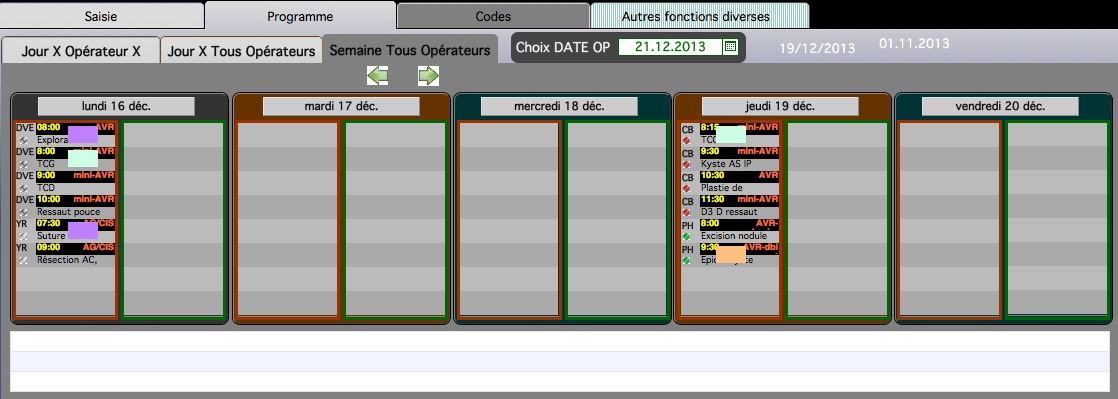Select Jour X Opérateur X view
The height and width of the screenshot is (399, 1118).
tap(81, 51)
